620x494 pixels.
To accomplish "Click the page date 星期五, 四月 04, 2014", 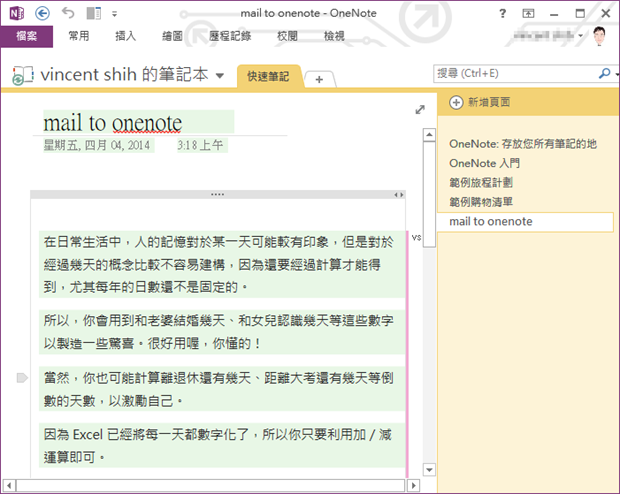I will (x=97, y=145).
